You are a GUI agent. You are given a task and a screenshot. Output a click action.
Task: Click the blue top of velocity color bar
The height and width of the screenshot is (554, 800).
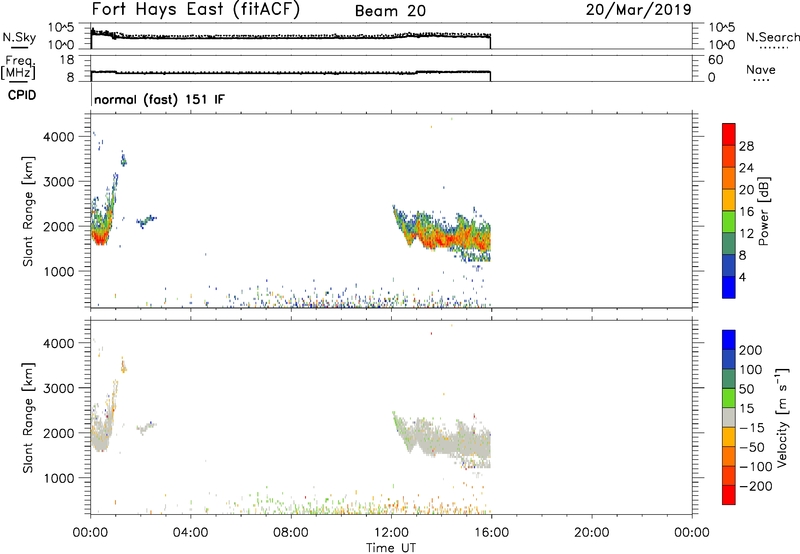point(729,340)
